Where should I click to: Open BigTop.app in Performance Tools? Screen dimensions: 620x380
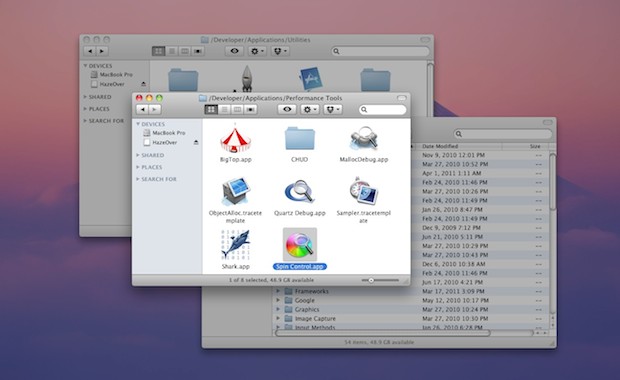(x=235, y=139)
